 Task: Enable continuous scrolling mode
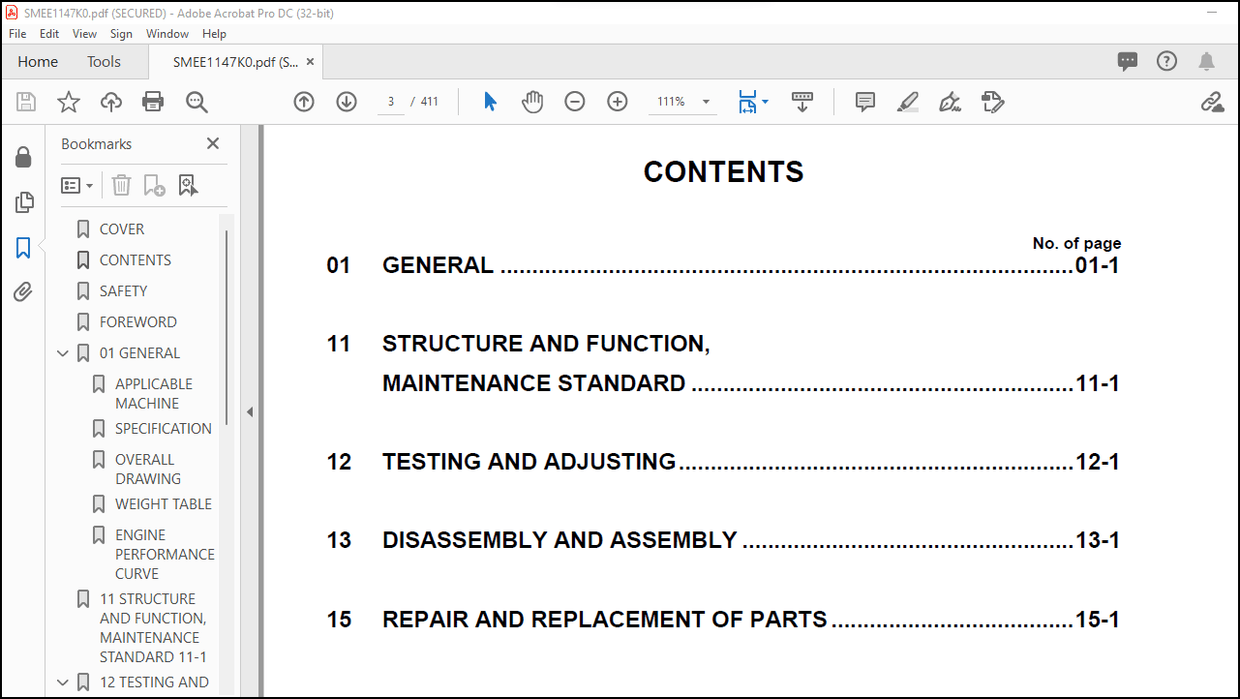(802, 101)
